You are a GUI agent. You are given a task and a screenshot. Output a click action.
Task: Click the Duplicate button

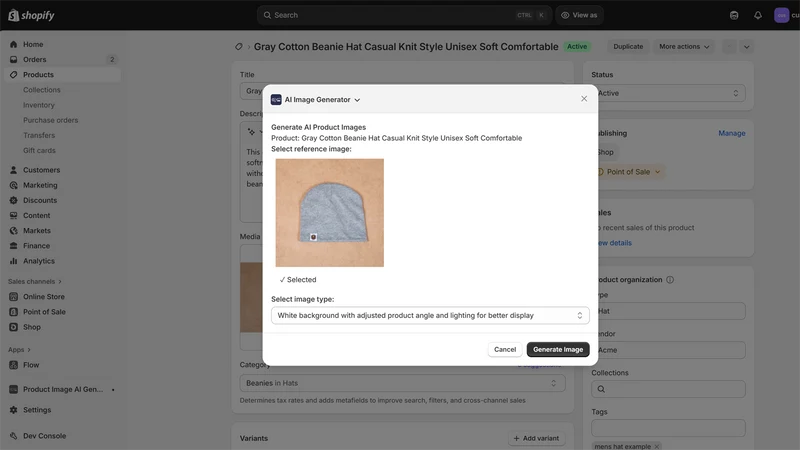[x=628, y=46]
